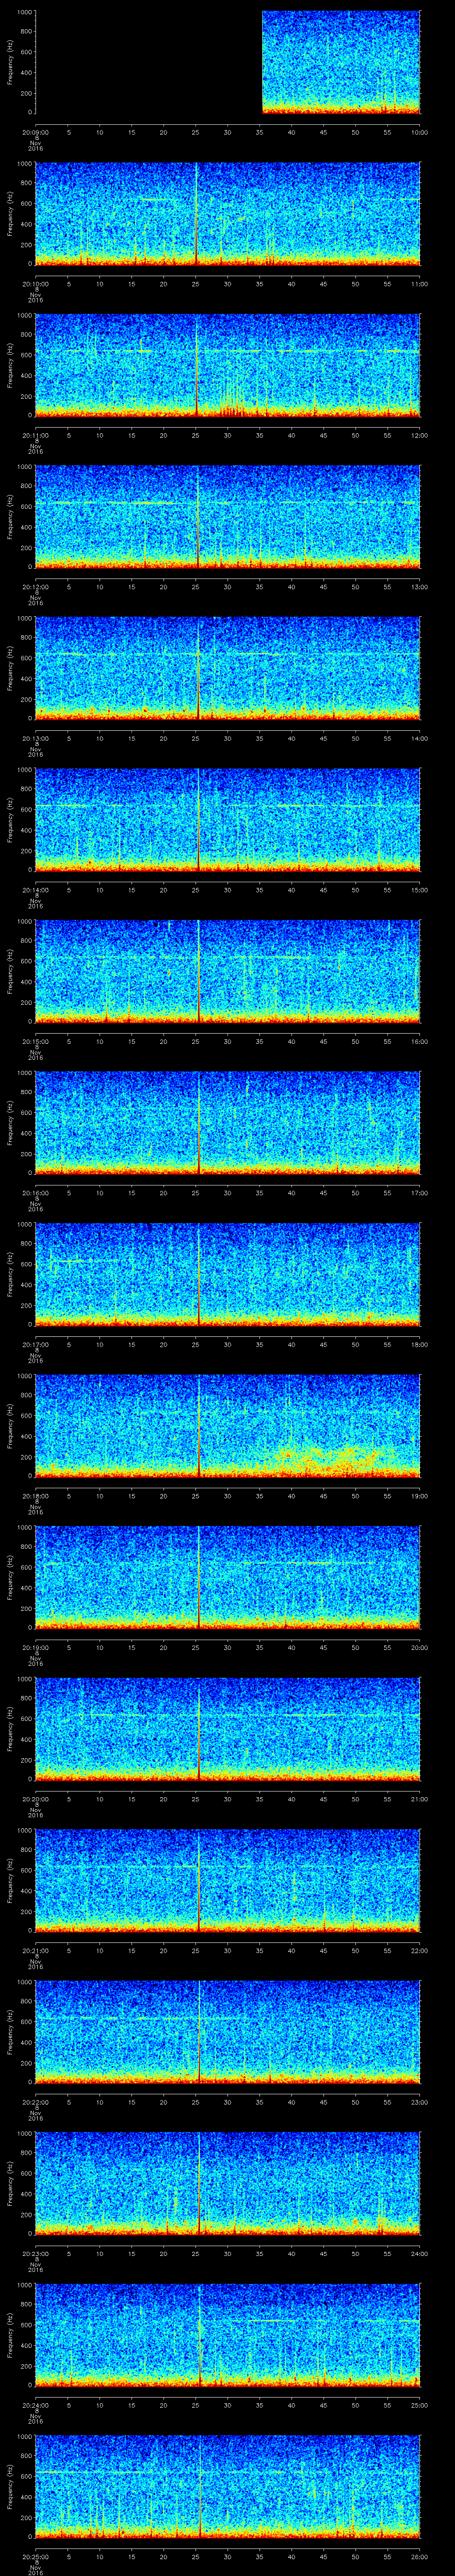This screenshot has width=455, height=2576.
Task: Click the 20:15:00 time axis label
Action: 35,1042
